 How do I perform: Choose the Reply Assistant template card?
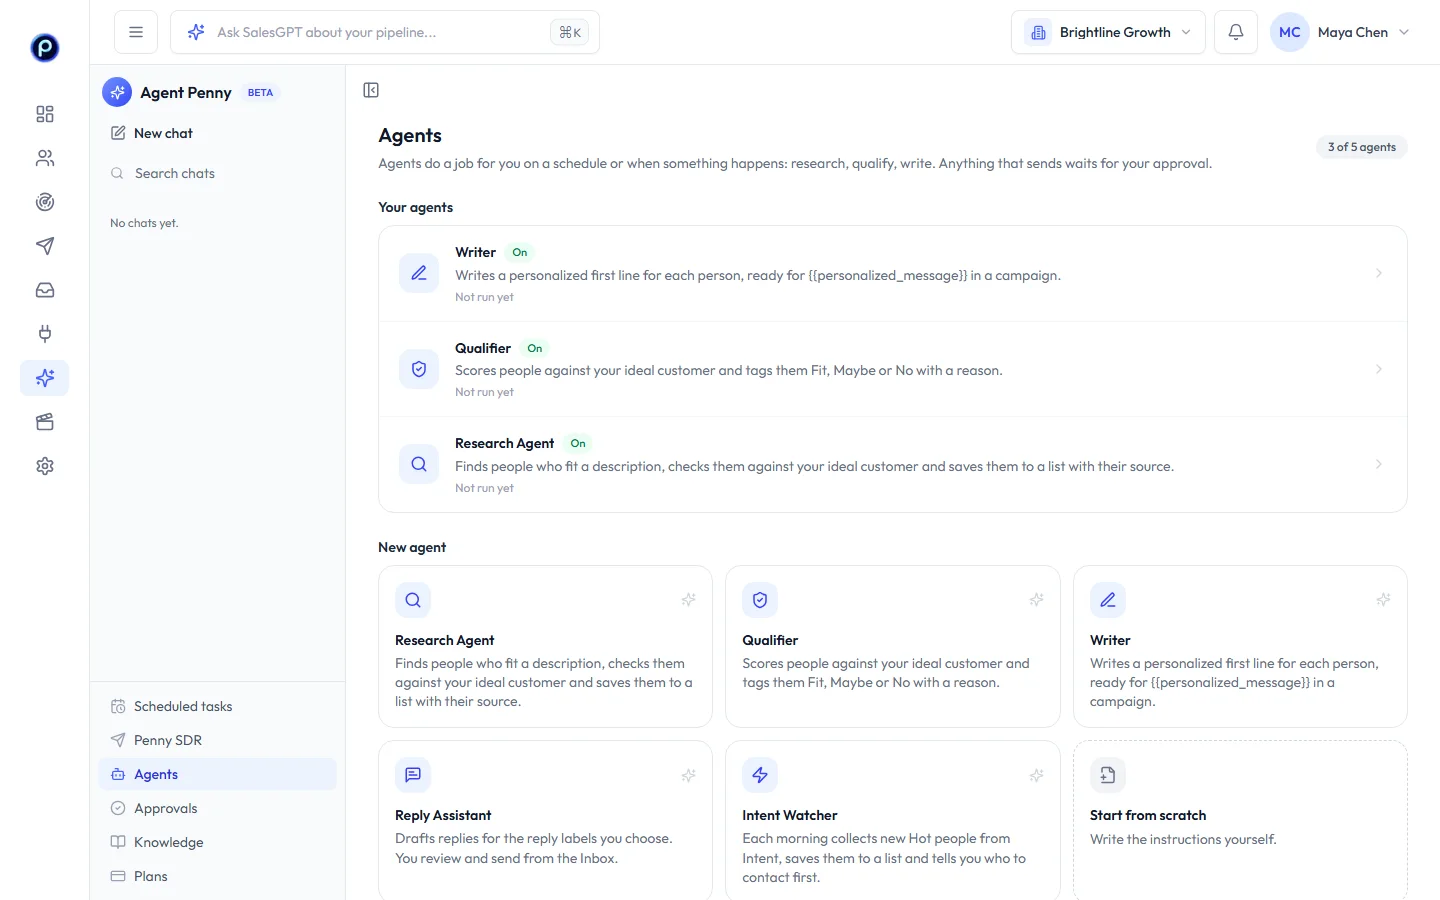545,820
